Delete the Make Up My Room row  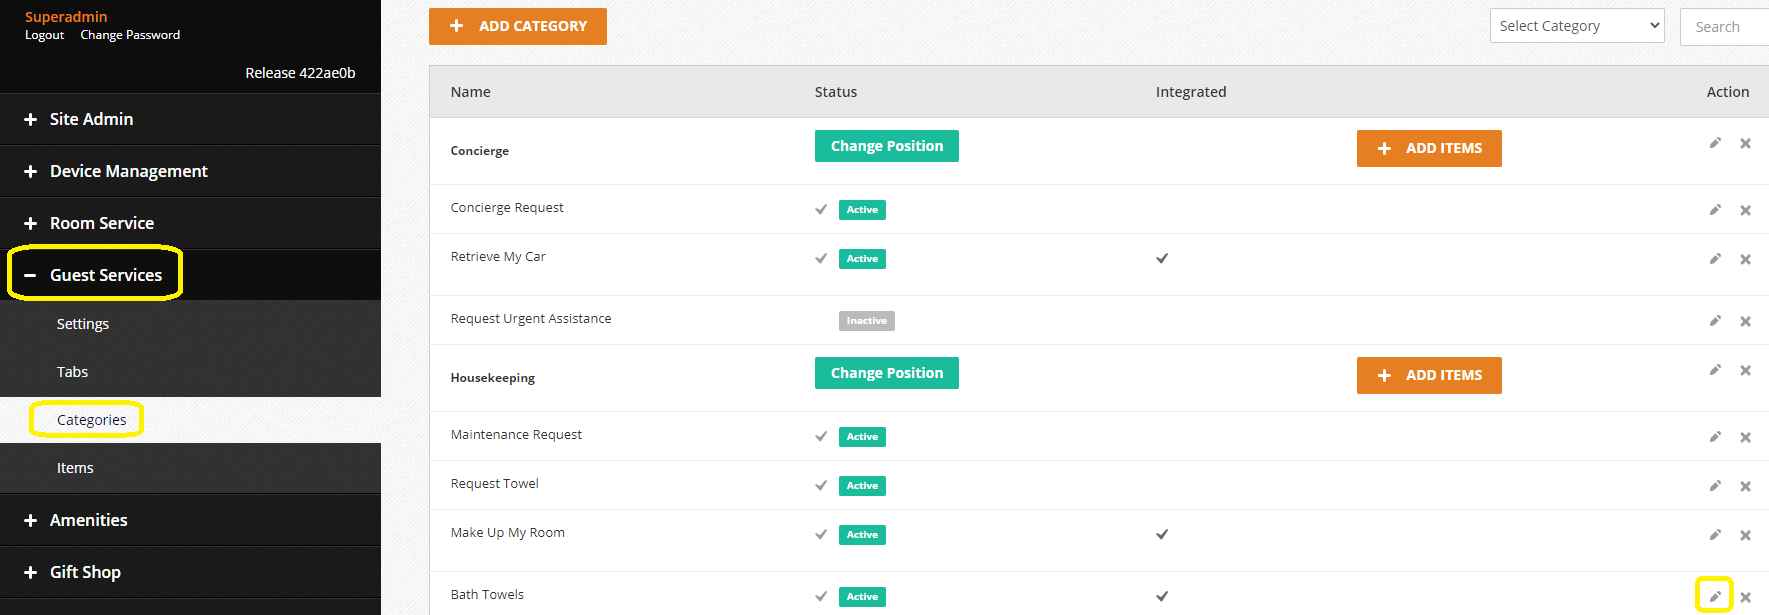[x=1745, y=535]
